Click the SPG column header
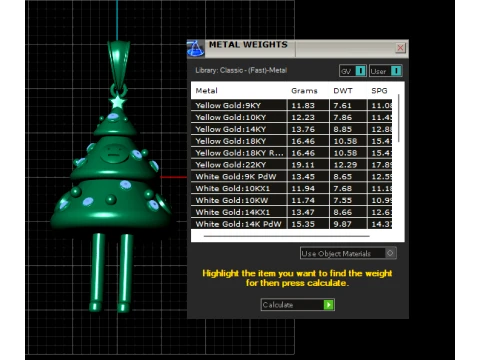The width and height of the screenshot is (480, 360). pos(379,91)
